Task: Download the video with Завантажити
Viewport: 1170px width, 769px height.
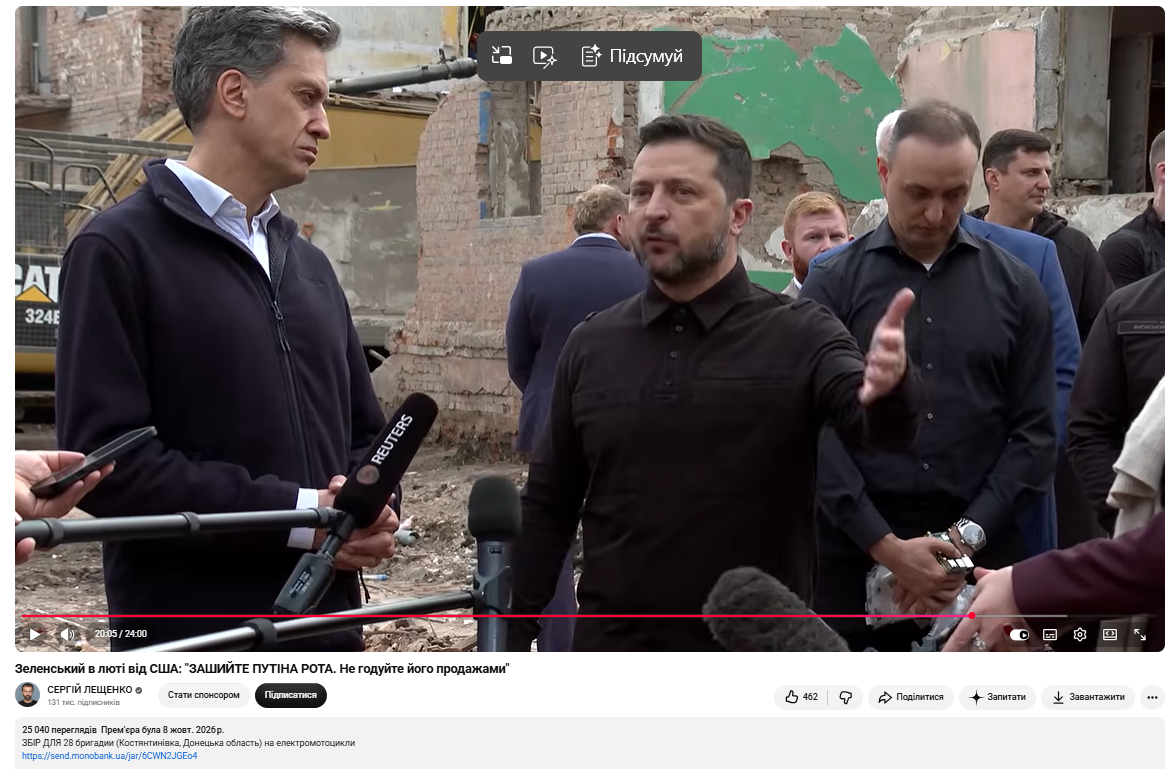Action: [1088, 697]
